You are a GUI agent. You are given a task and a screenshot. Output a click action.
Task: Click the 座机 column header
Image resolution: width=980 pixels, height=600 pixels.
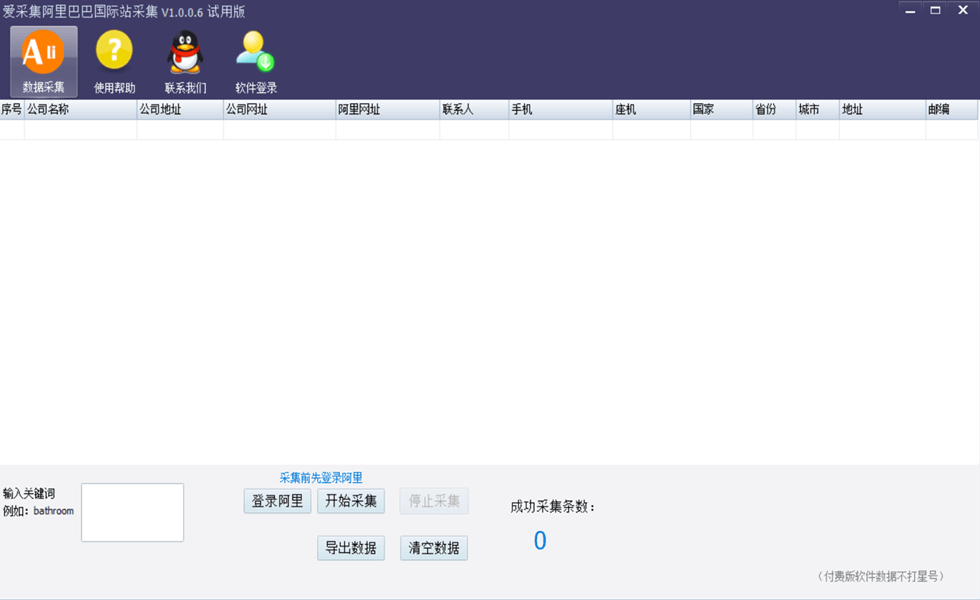click(651, 109)
